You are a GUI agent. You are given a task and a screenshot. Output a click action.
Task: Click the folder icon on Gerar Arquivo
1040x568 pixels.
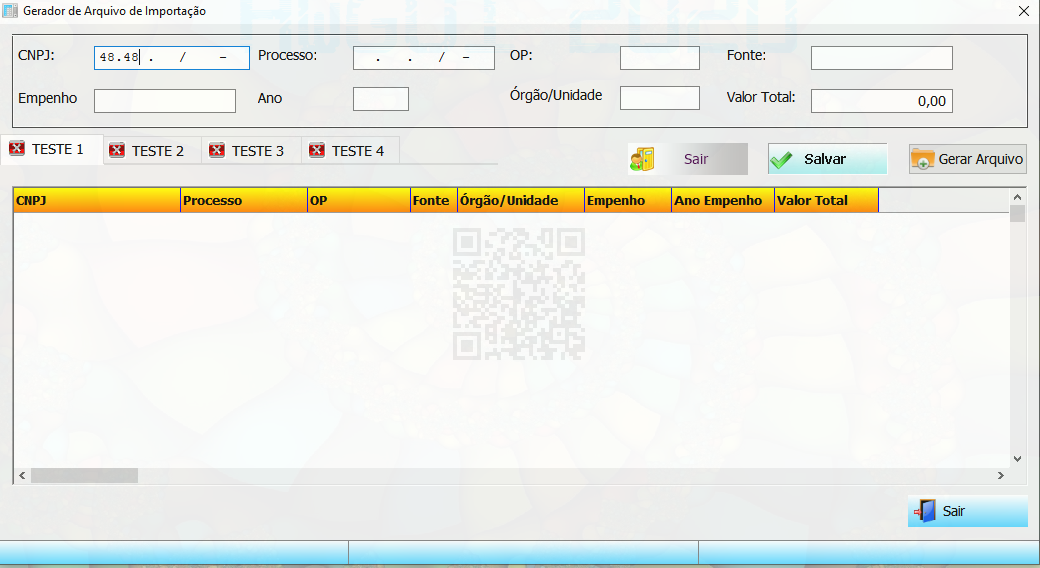[x=922, y=159]
